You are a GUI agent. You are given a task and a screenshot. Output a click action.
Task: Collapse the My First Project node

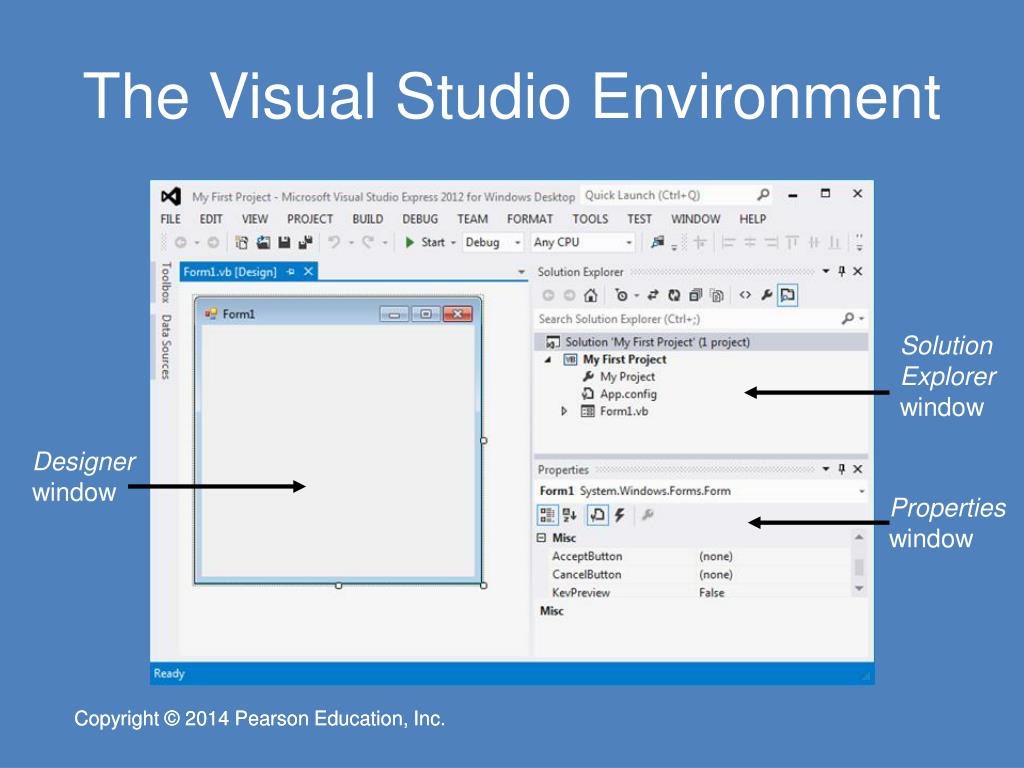pyautogui.click(x=547, y=360)
